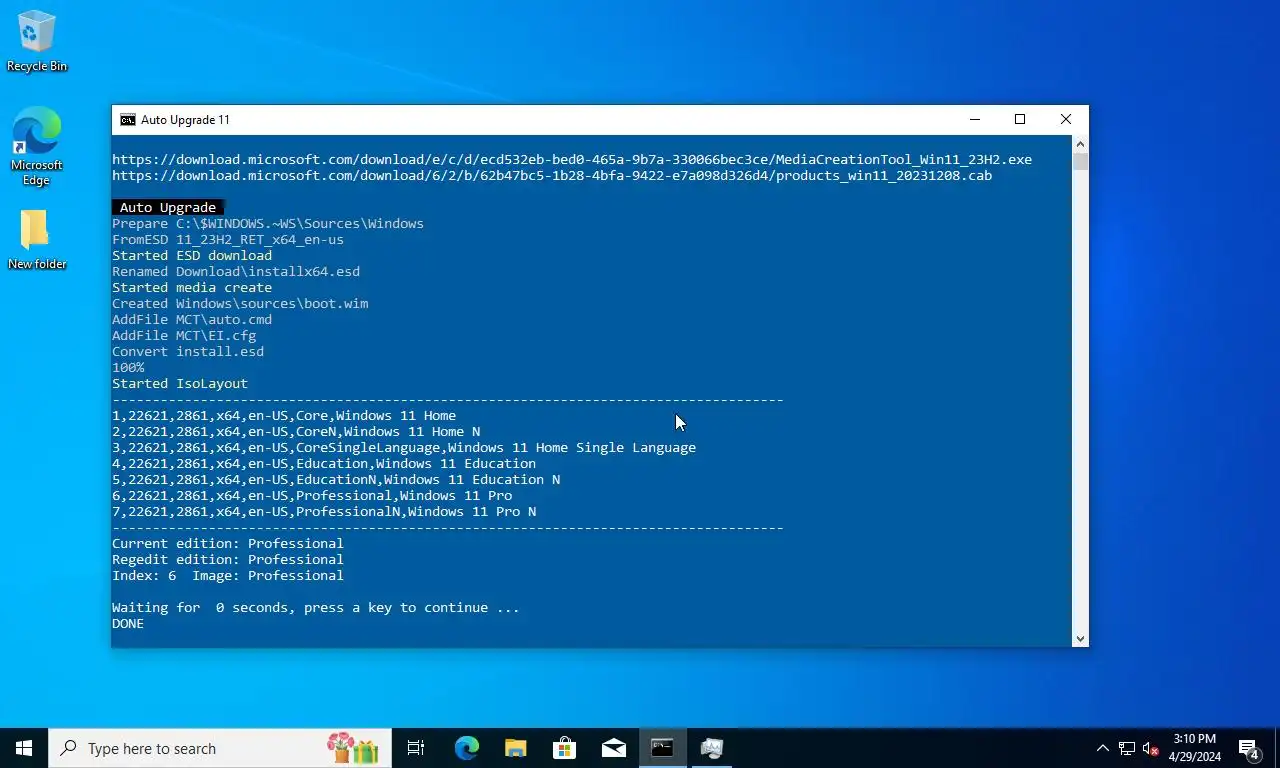Maximize the Auto Upgrade 11 window
This screenshot has height=768, width=1280.
point(1020,119)
